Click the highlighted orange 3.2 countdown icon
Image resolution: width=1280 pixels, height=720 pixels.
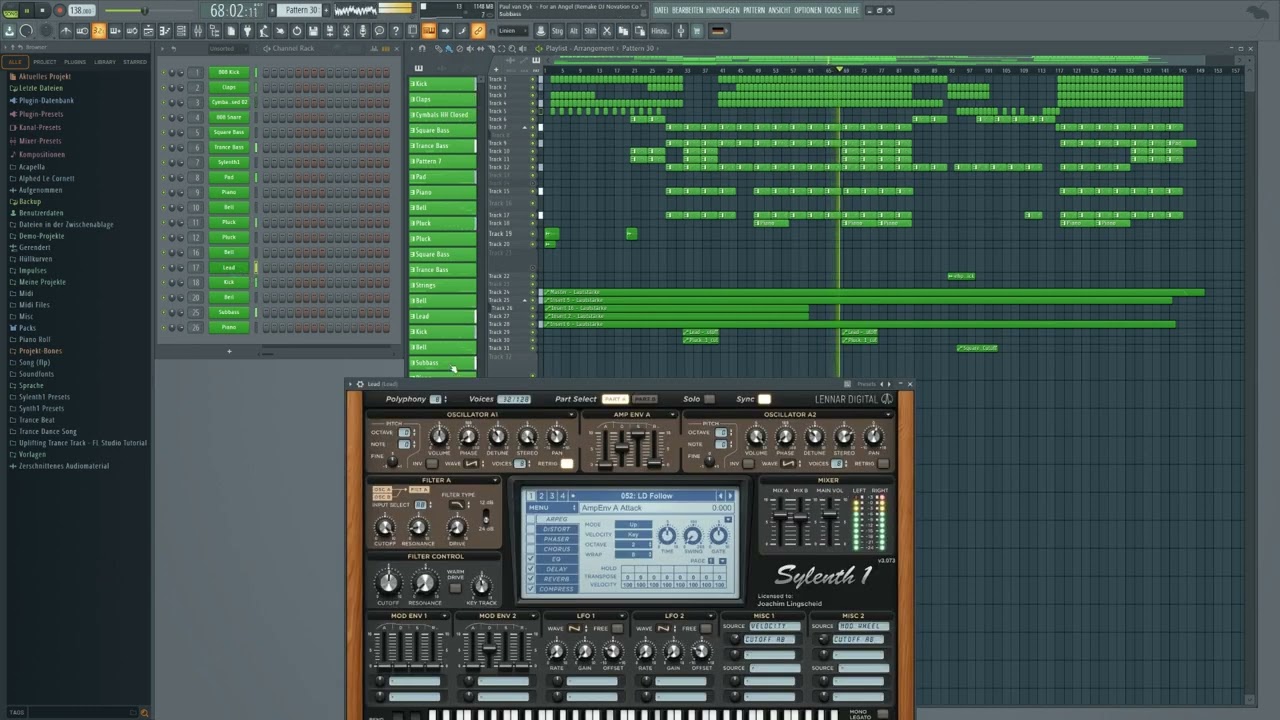pyautogui.click(x=98, y=31)
